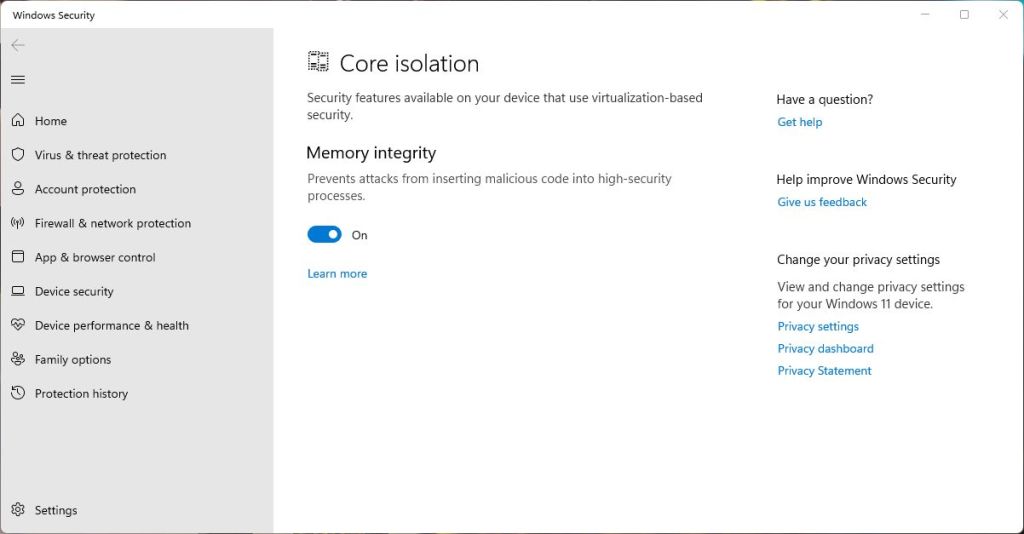
Task: Collapse the hamburger navigation menu
Action: click(x=18, y=80)
